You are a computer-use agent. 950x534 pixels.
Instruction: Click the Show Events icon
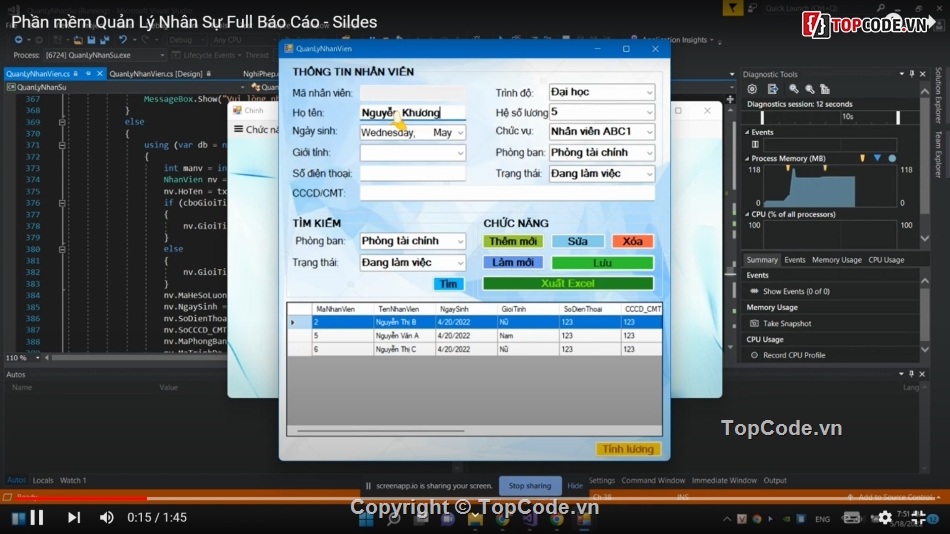(x=754, y=291)
